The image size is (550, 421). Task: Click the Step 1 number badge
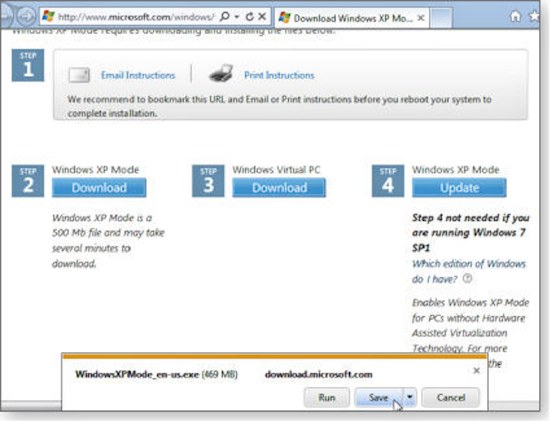coord(28,65)
